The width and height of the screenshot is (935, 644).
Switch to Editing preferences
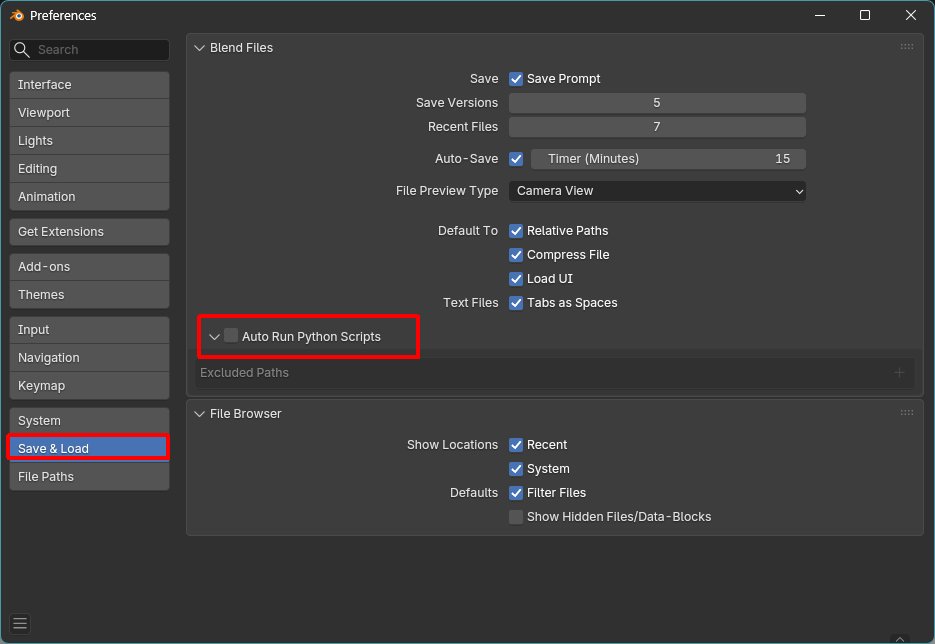point(89,169)
